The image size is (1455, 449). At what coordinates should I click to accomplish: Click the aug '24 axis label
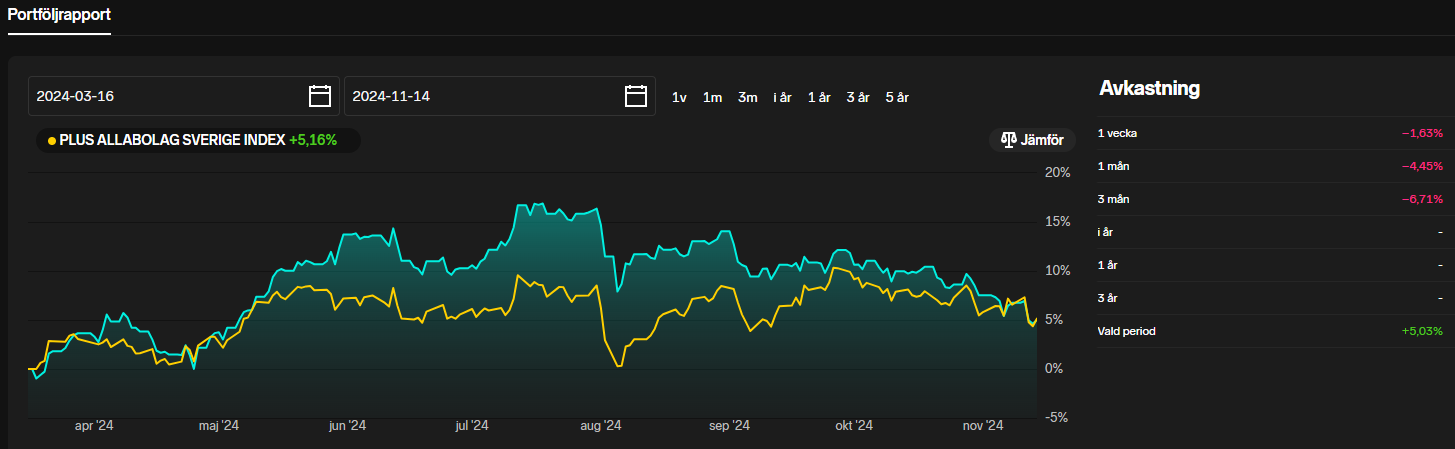coord(600,426)
